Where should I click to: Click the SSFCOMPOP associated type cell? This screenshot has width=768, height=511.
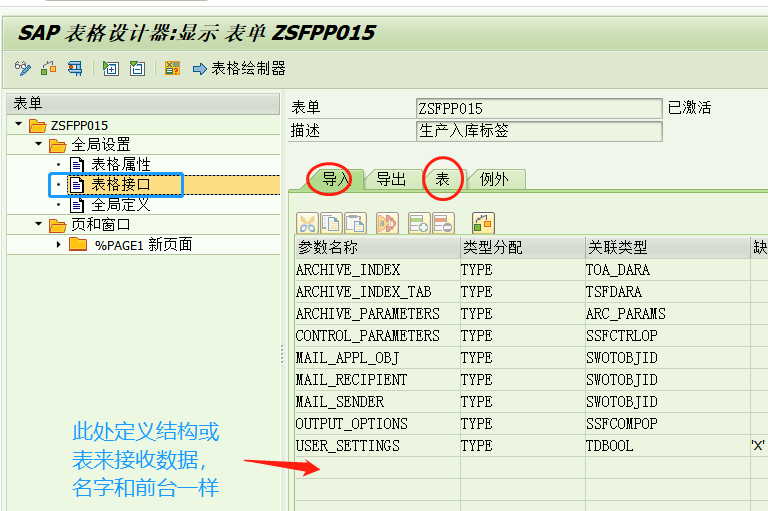[x=668, y=424]
